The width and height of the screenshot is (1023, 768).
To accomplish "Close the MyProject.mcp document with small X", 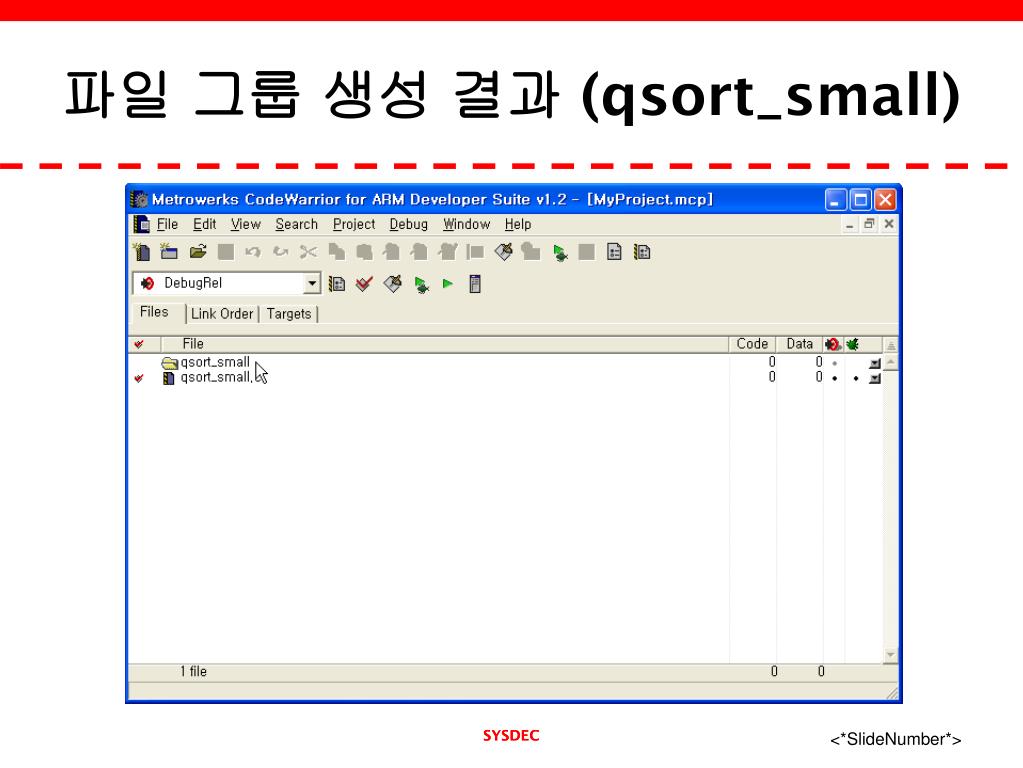I will (x=889, y=224).
